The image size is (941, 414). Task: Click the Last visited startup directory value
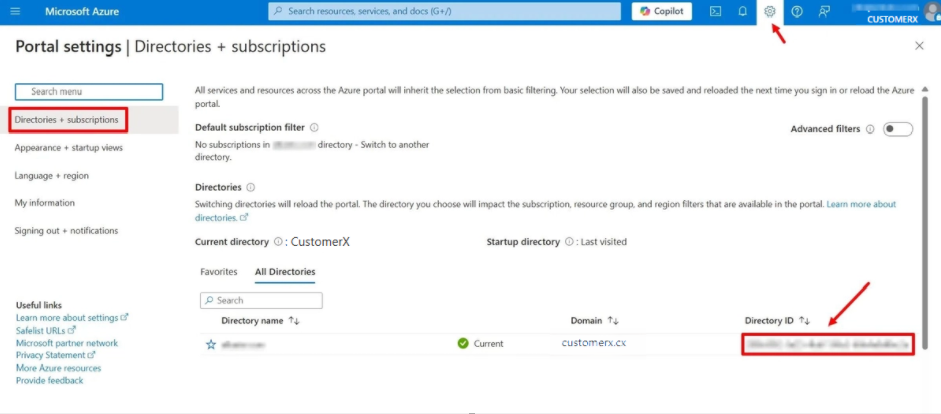(x=604, y=242)
